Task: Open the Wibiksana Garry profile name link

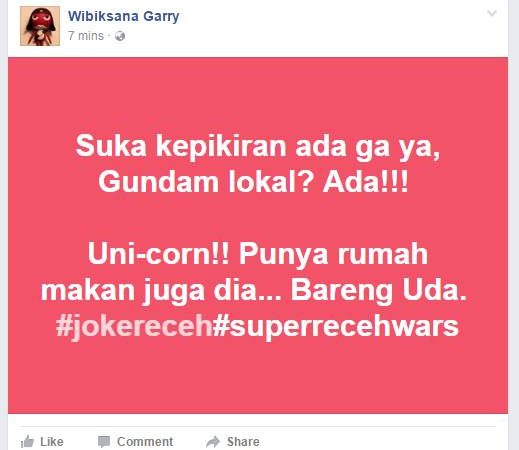Action: (124, 16)
